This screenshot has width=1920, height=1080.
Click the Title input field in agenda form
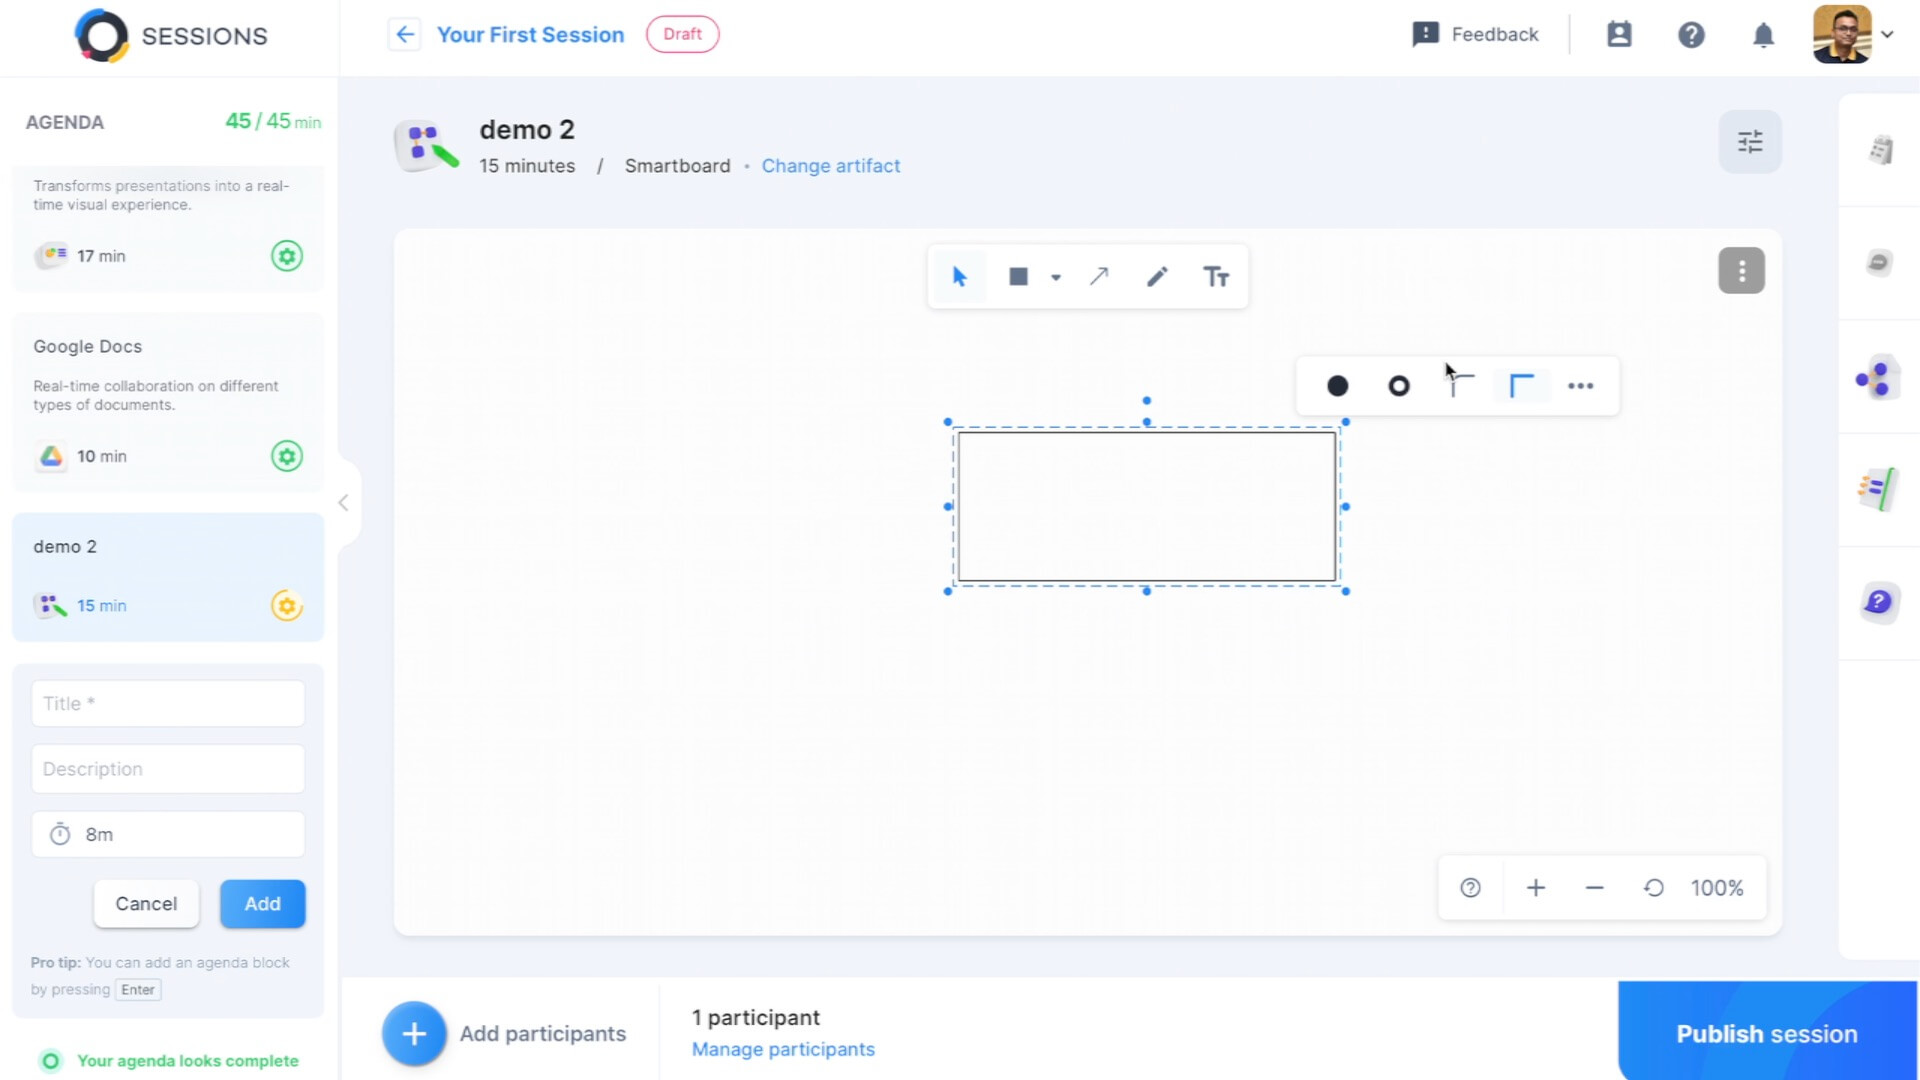pyautogui.click(x=168, y=703)
